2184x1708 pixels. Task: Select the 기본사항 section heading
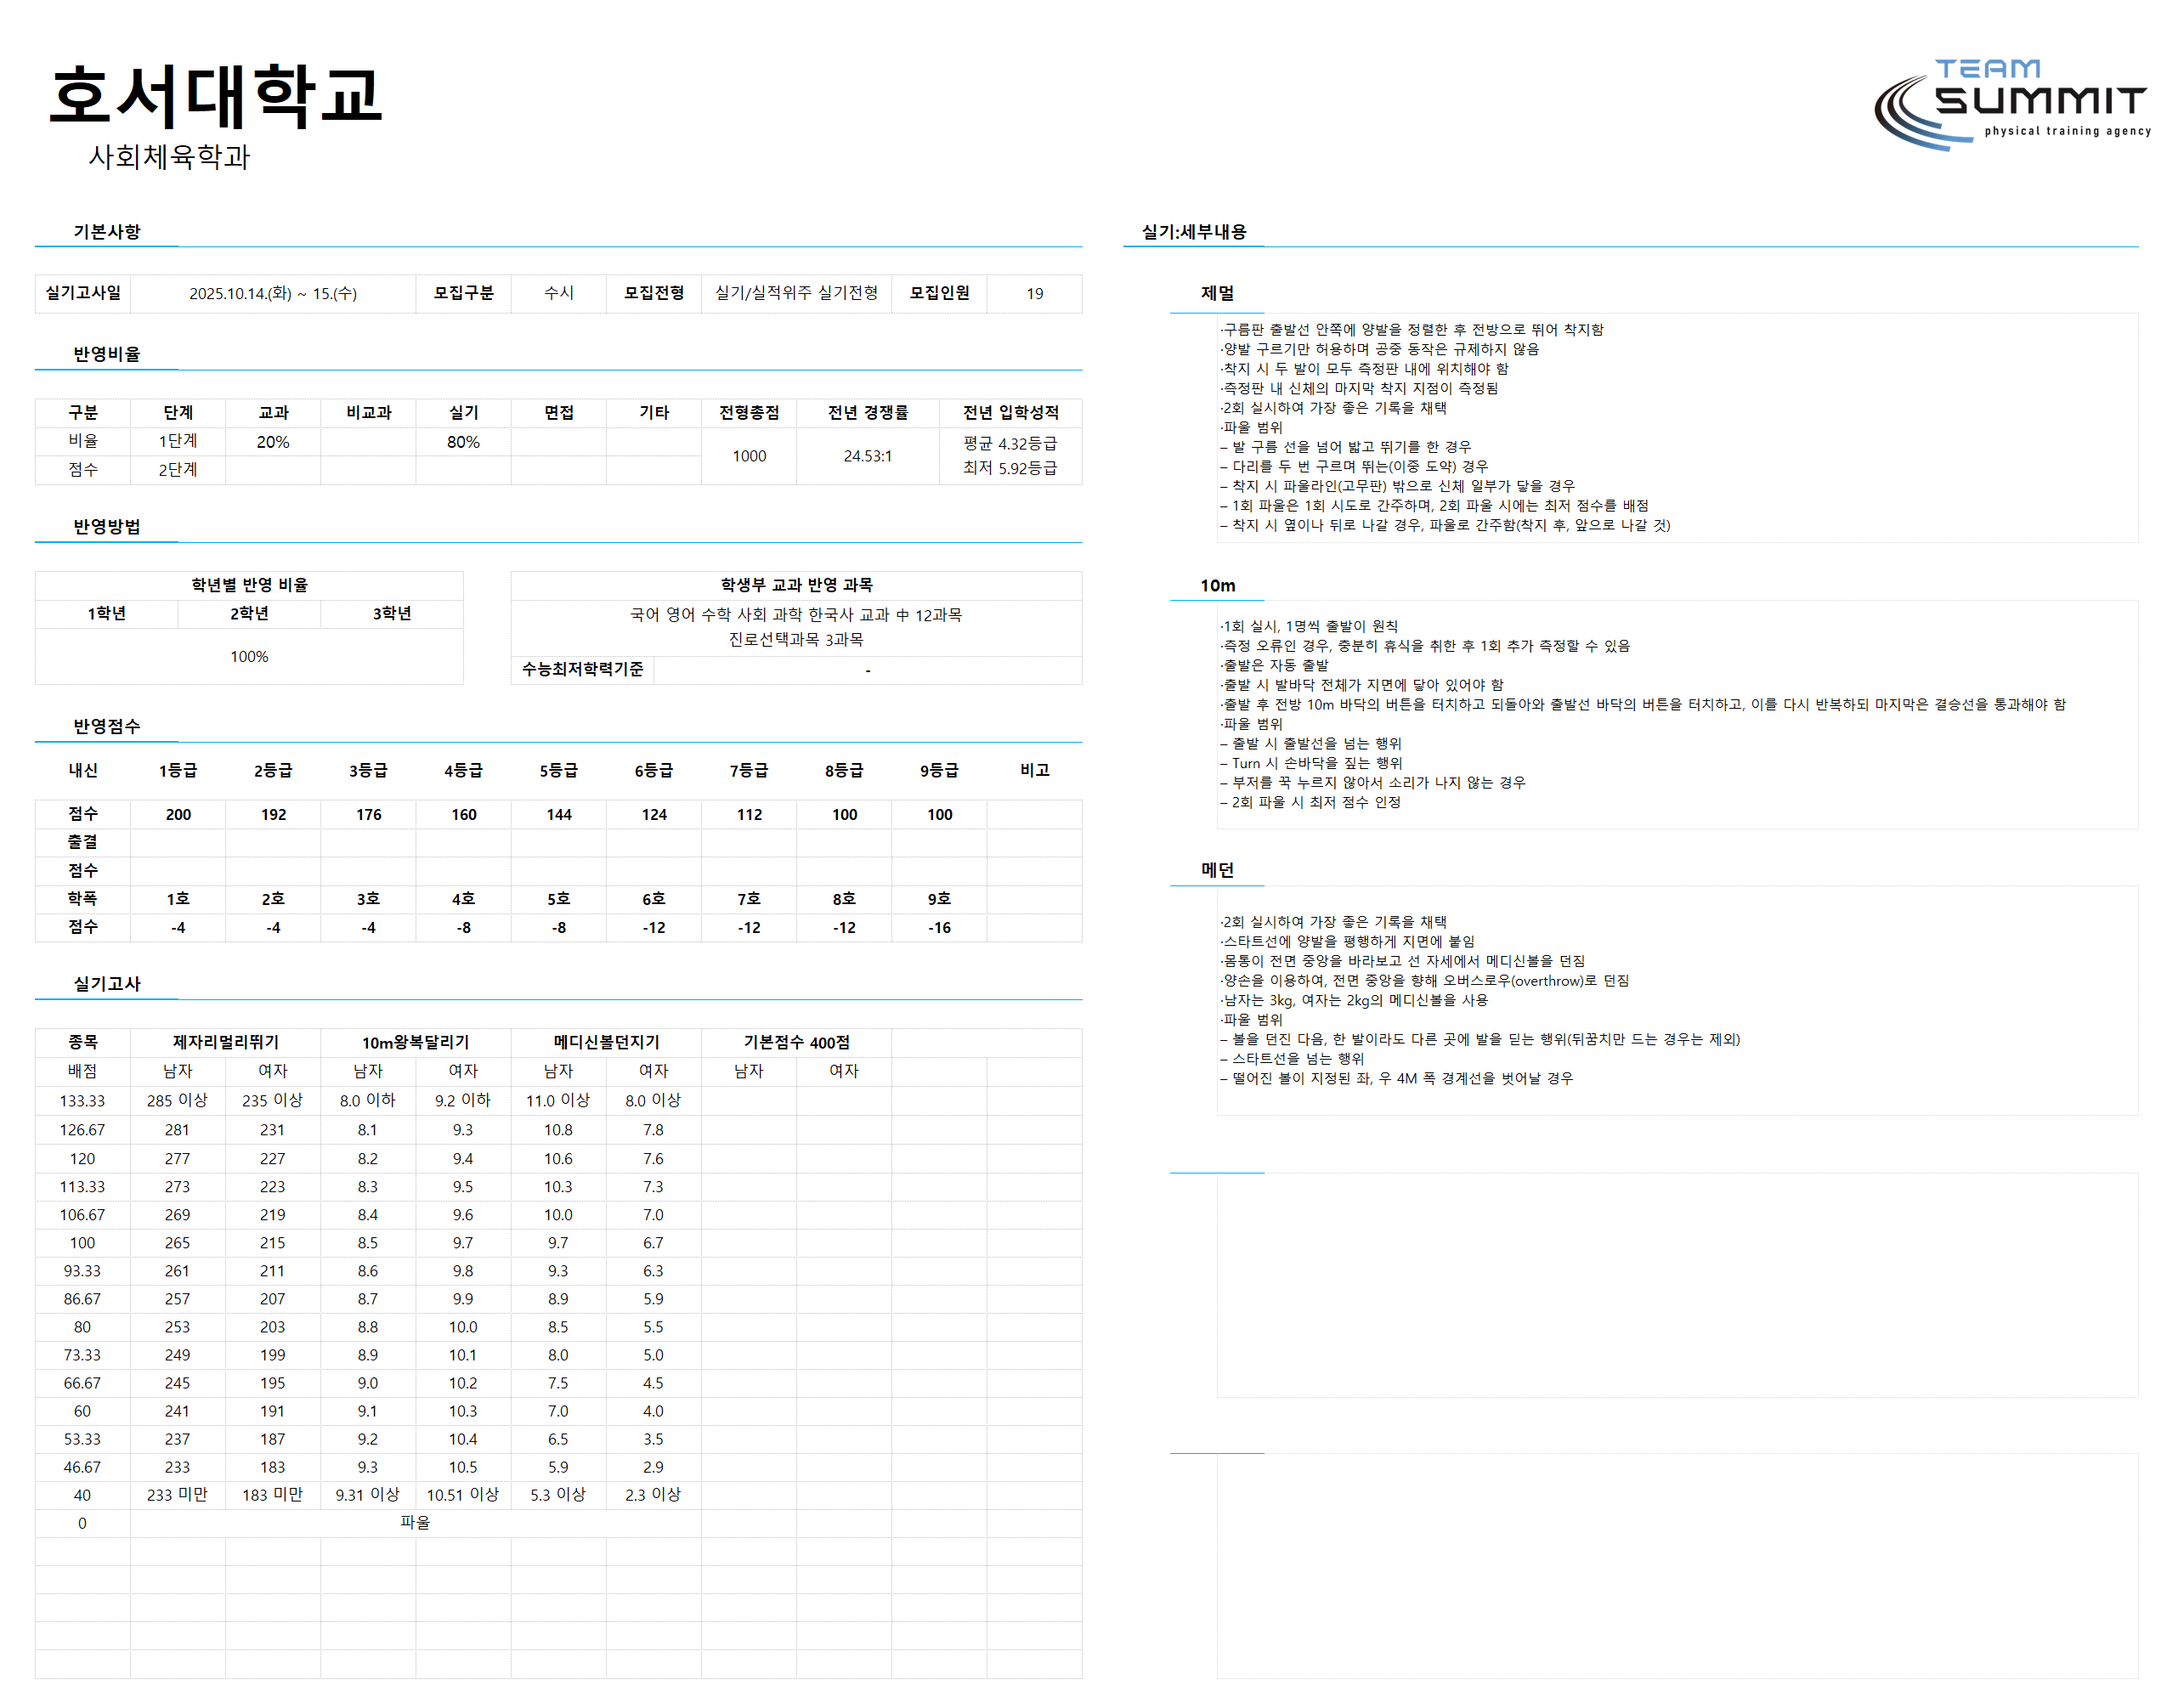coord(107,231)
